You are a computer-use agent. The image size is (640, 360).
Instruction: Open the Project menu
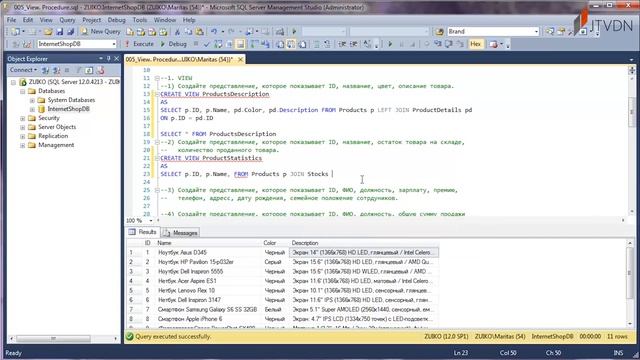91,20
